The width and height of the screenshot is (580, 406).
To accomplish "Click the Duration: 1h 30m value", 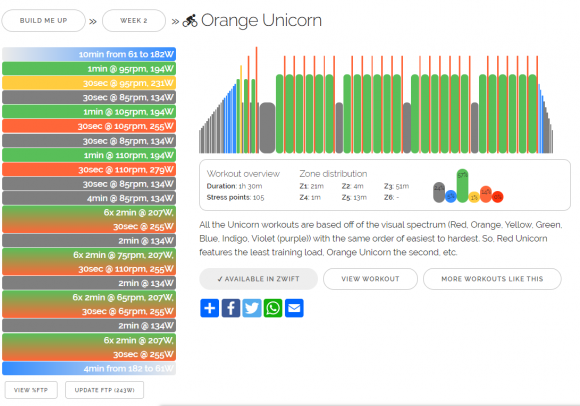I will (235, 186).
